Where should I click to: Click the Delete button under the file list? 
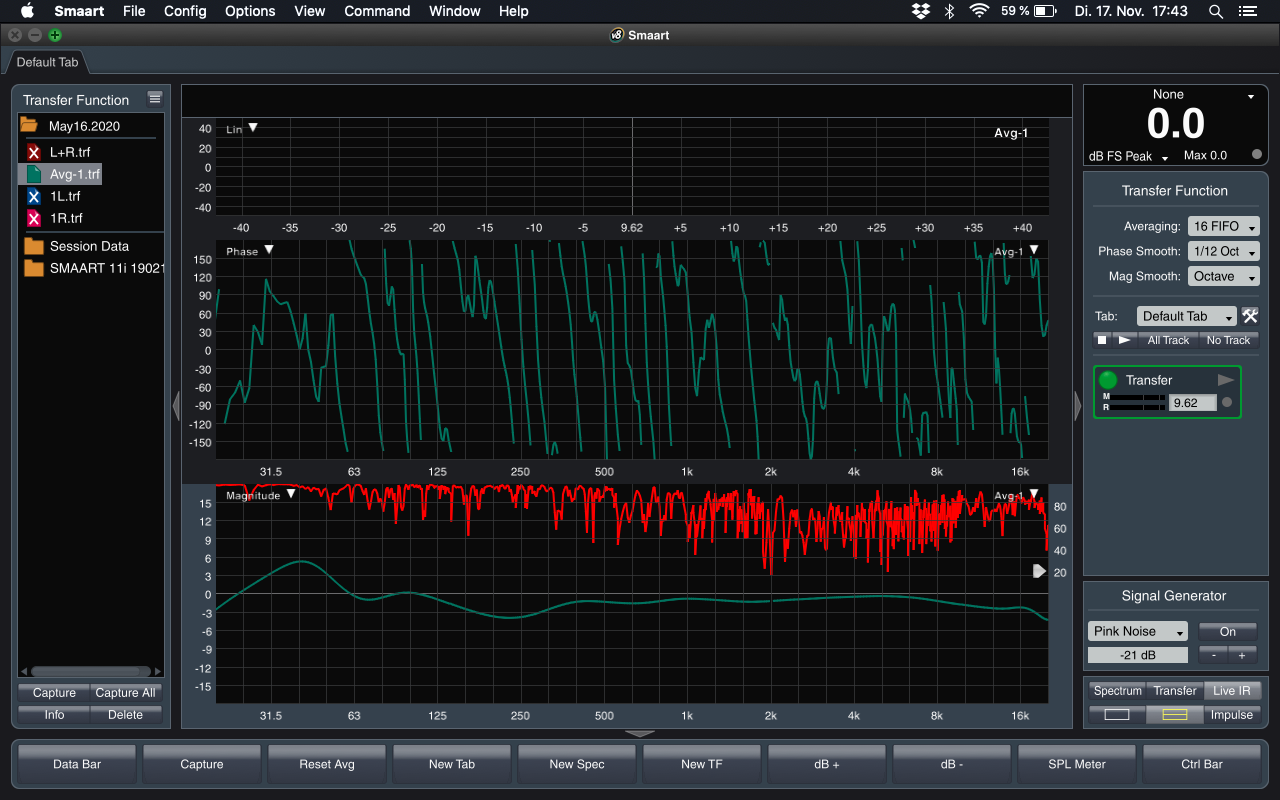[x=125, y=715]
